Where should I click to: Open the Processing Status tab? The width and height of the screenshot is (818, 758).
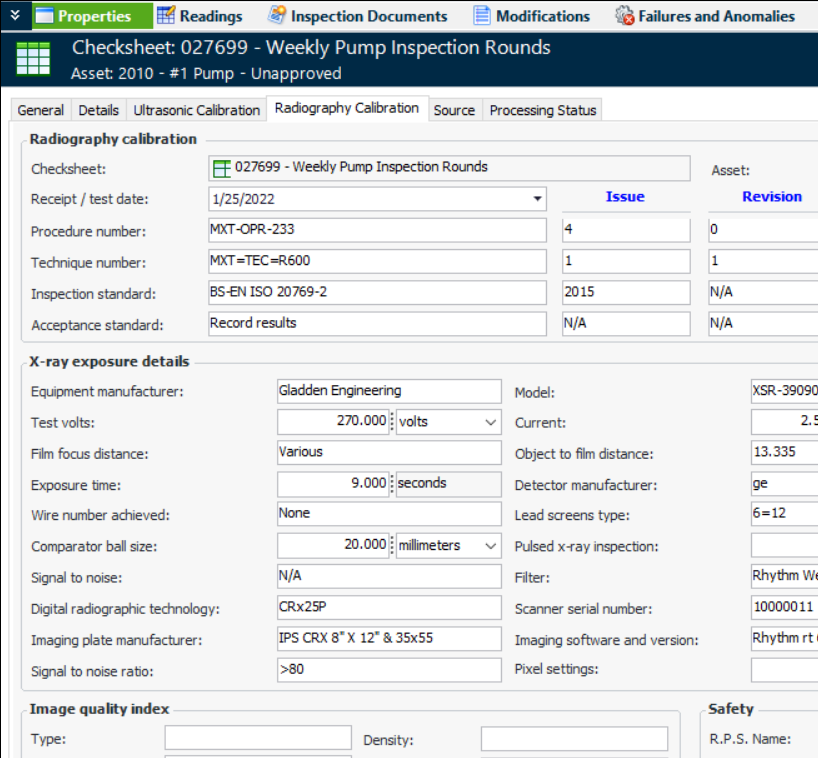click(x=542, y=110)
